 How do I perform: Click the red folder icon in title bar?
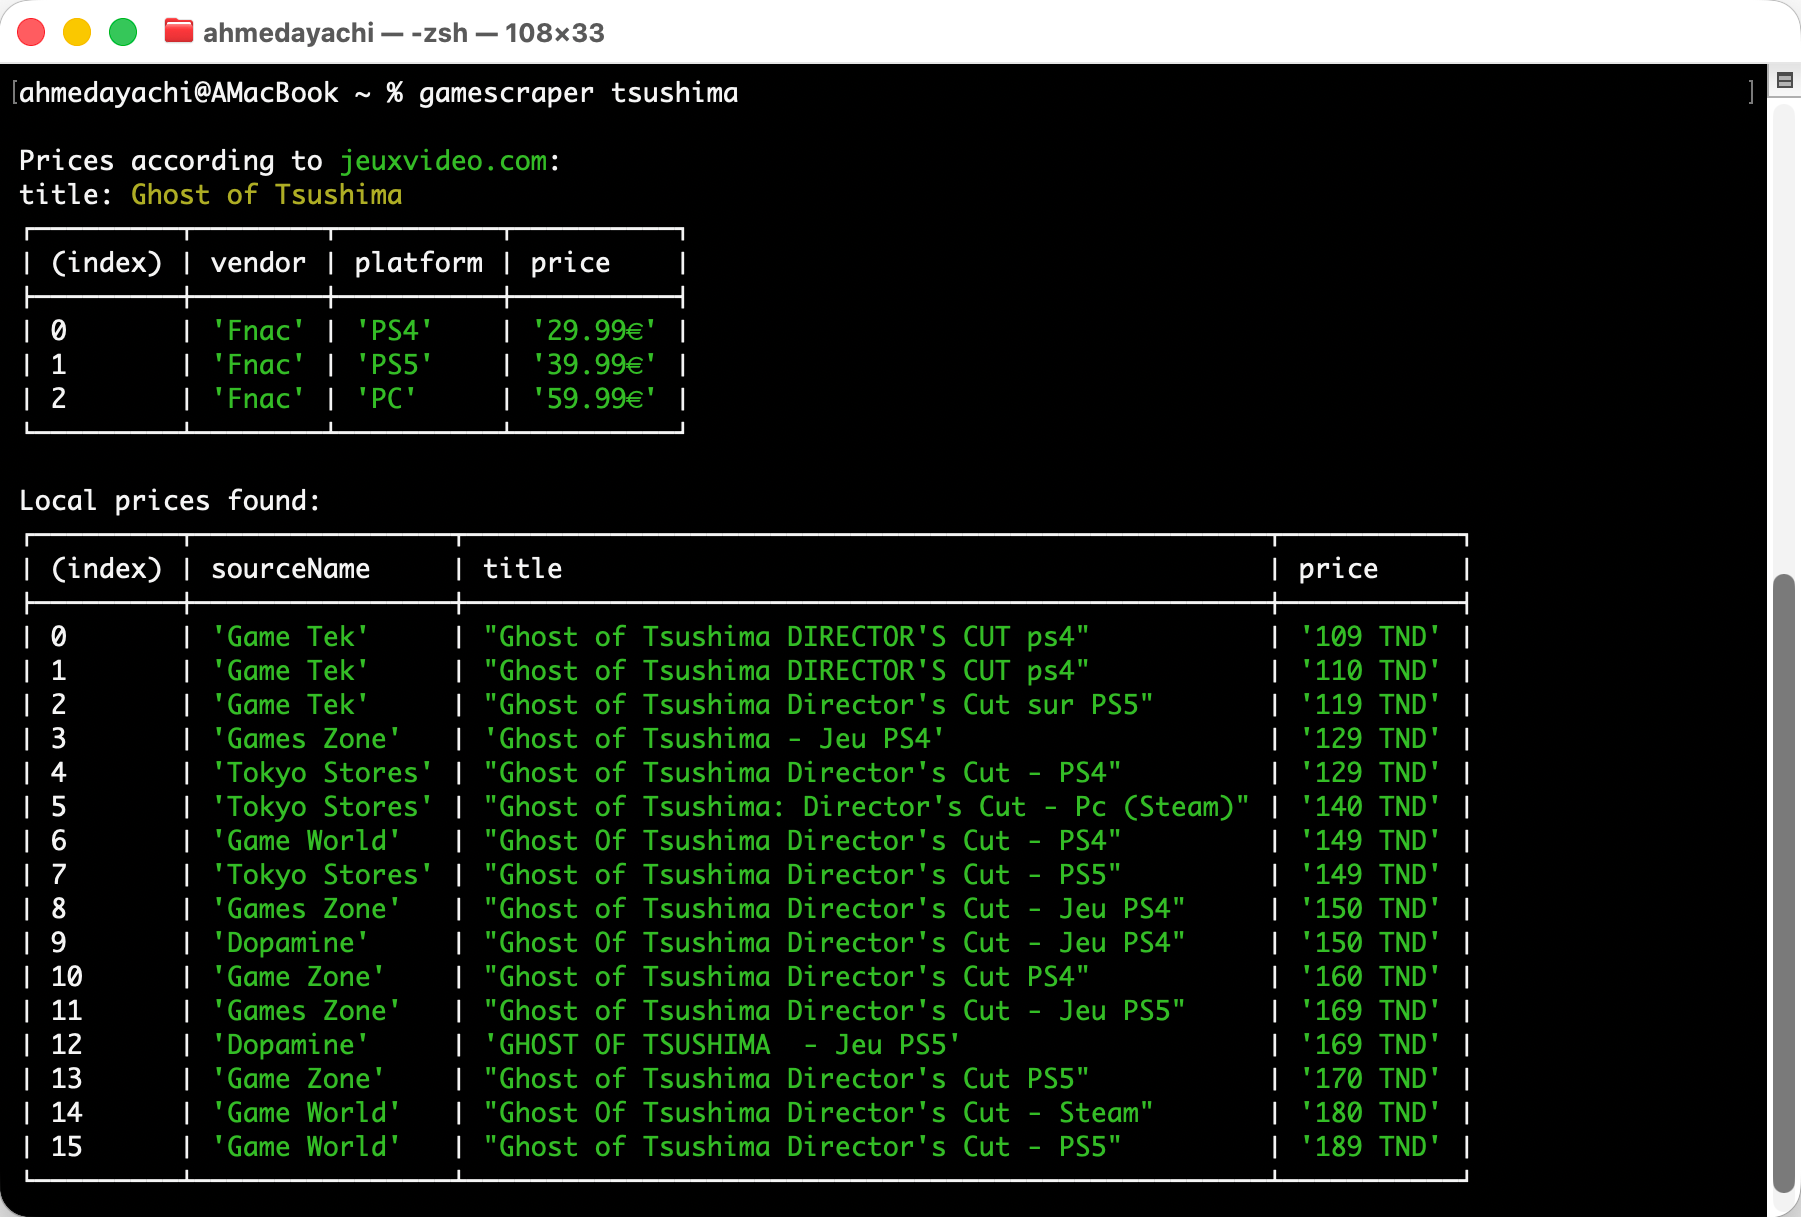coord(179,32)
